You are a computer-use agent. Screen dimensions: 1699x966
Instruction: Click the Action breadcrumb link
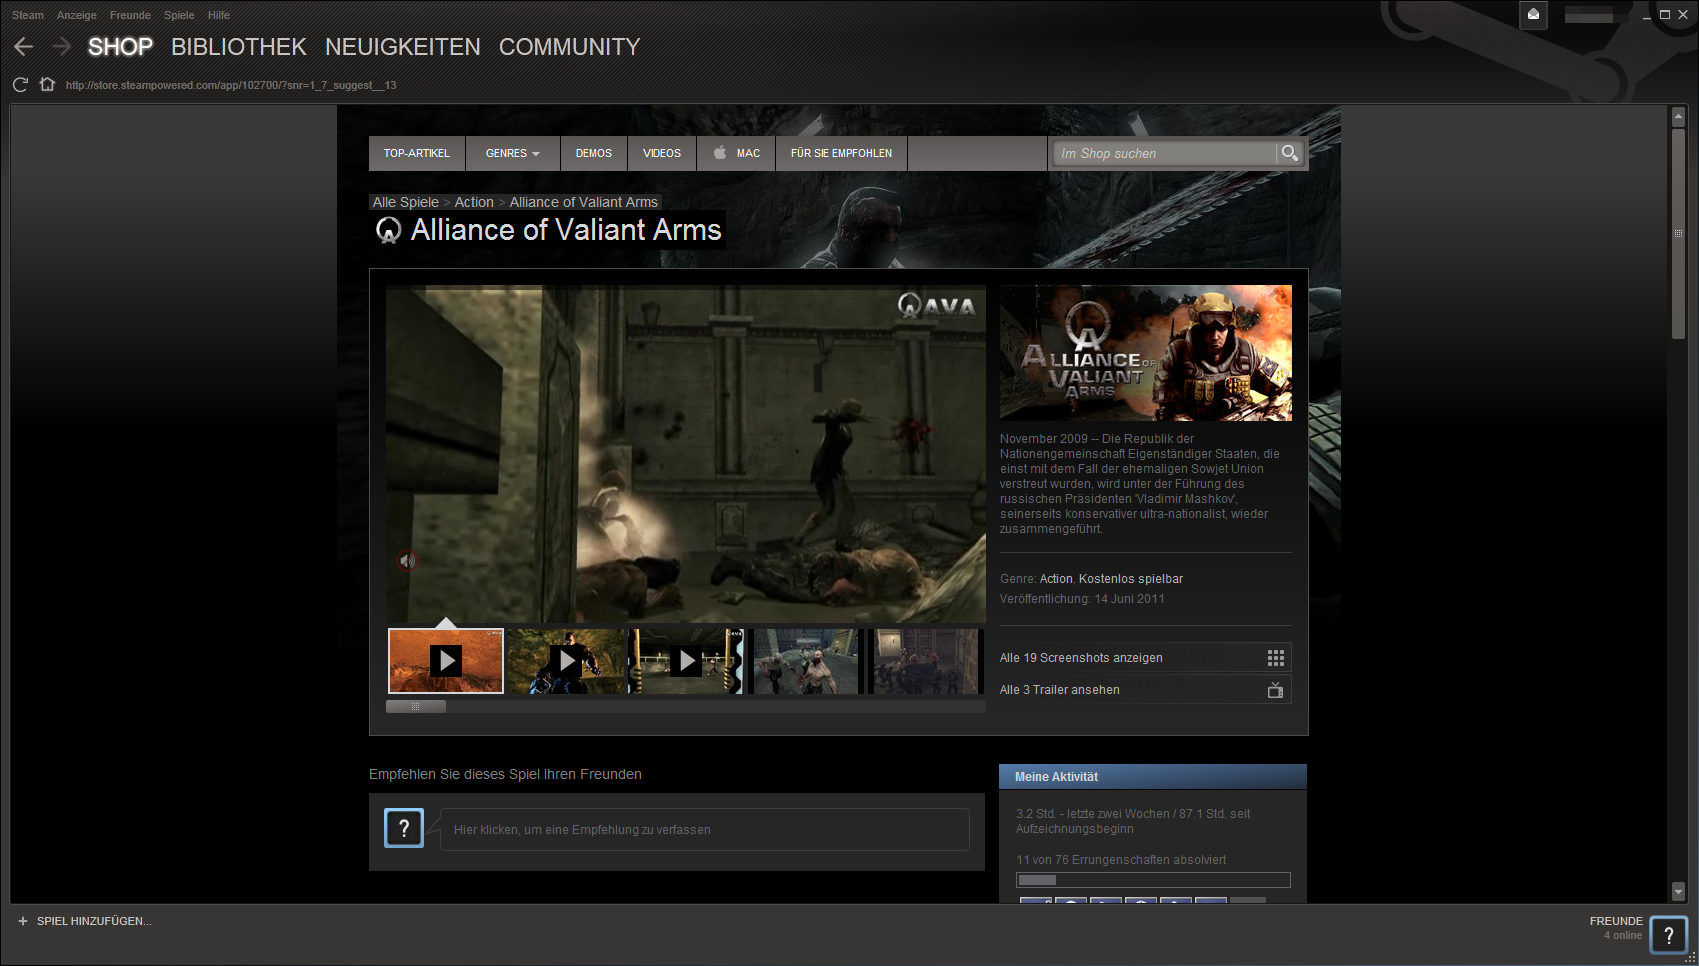click(x=474, y=202)
